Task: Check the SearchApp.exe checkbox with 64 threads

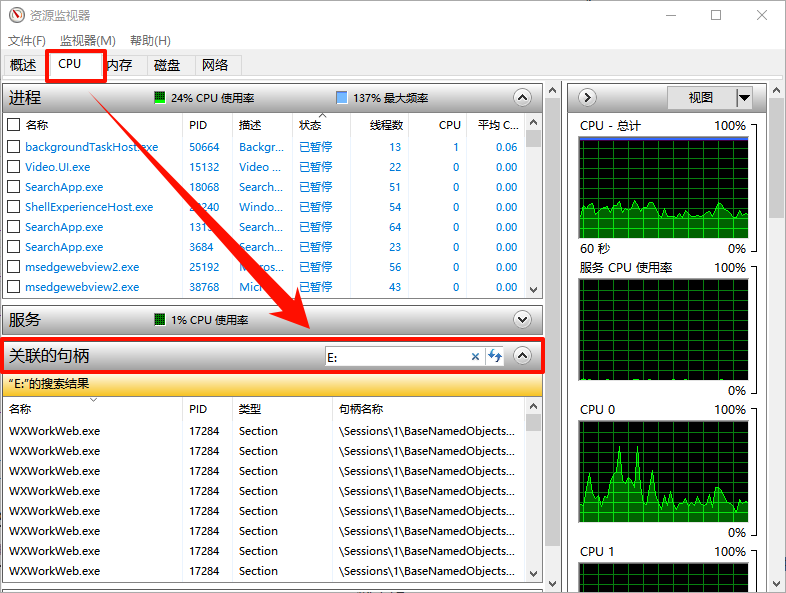Action: coord(14,227)
